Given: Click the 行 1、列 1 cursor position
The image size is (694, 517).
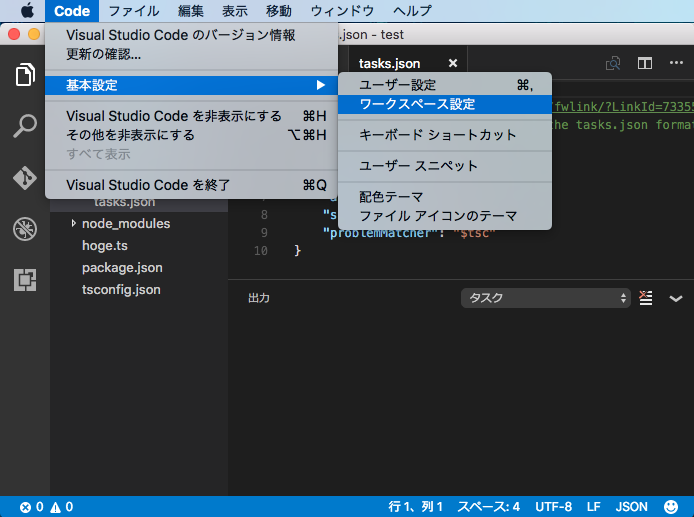Looking at the screenshot, I should 416,507.
